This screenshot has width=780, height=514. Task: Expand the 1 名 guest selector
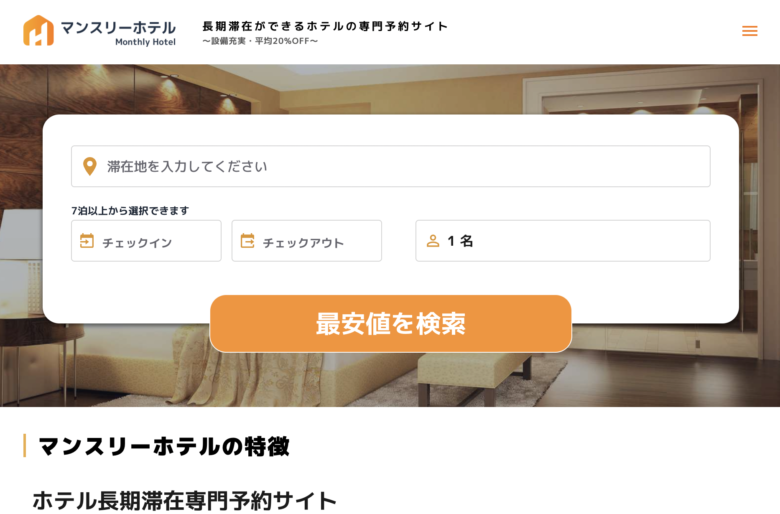(563, 241)
